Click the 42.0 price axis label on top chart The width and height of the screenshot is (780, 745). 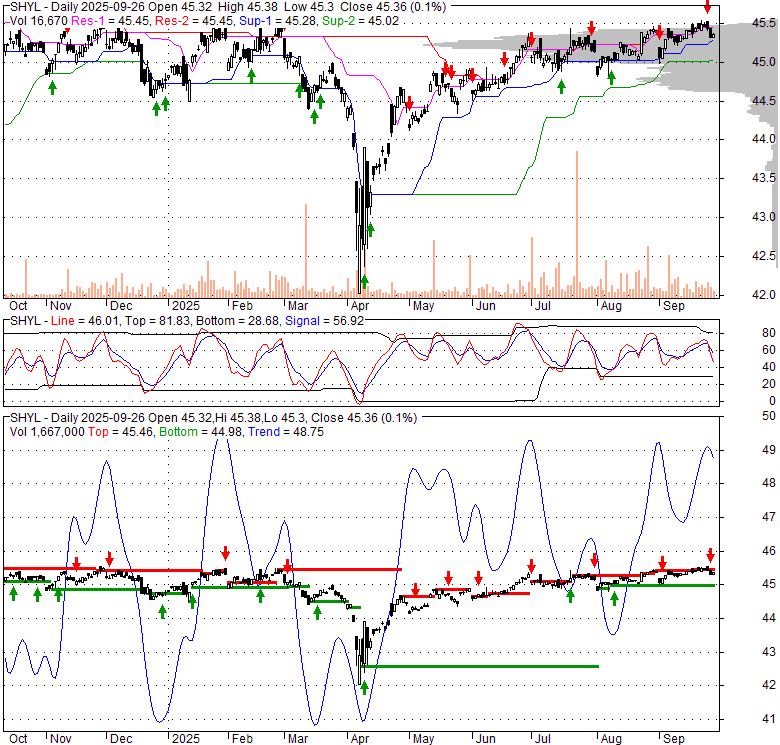tap(764, 295)
